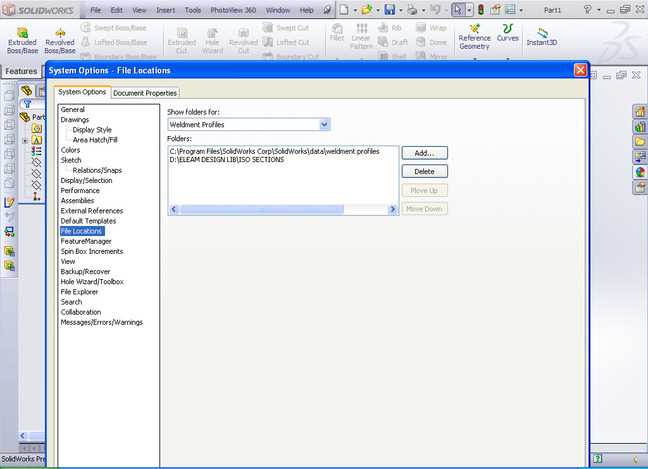The image size is (648, 469).
Task: Select File Locations in options list
Action: [82, 231]
